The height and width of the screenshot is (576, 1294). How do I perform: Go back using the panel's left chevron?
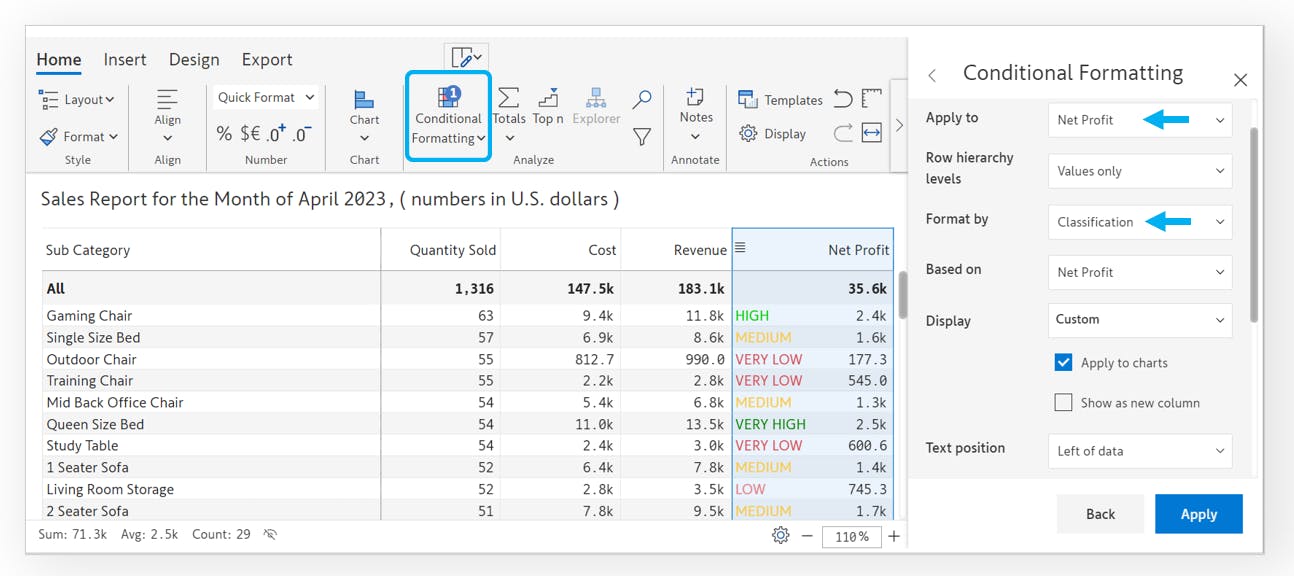[x=932, y=76]
